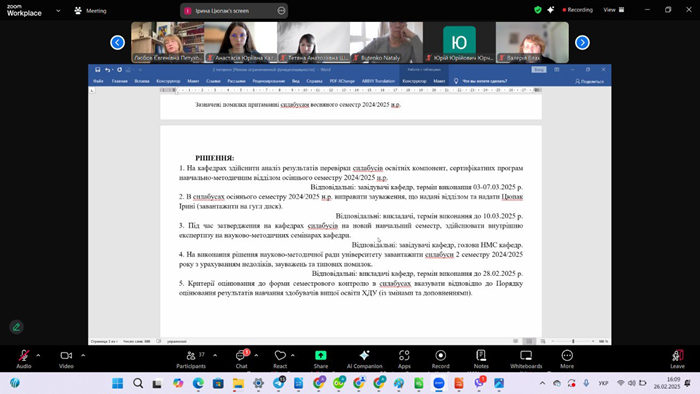Viewport: 700px width, 394px height.
Task: Open AI Companion
Action: pyautogui.click(x=364, y=359)
